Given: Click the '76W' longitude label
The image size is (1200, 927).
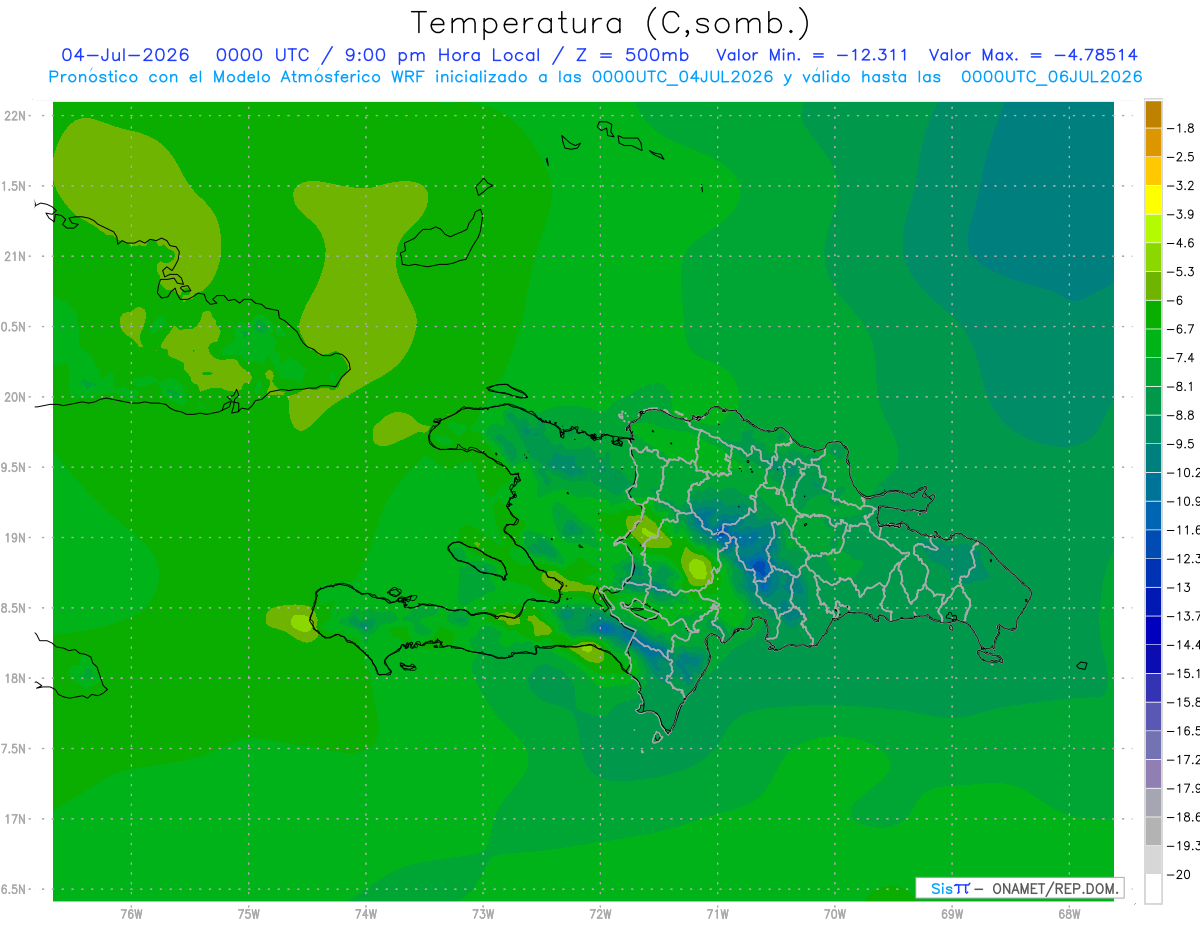Looking at the screenshot, I should [x=131, y=914].
